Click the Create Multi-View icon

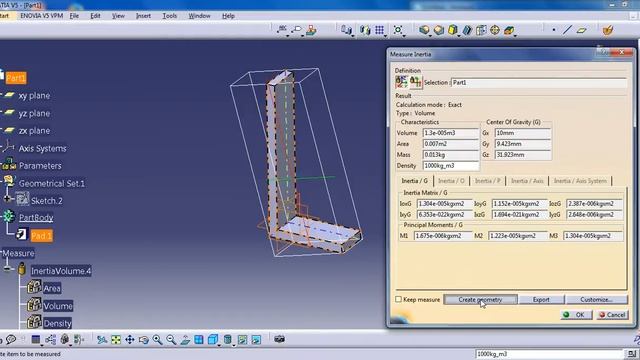[x=199, y=340]
